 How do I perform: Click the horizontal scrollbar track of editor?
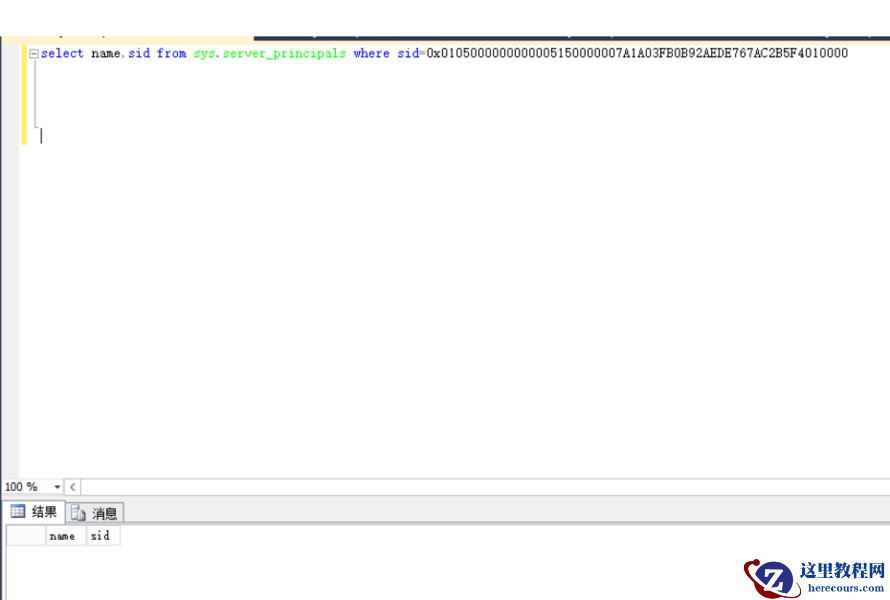(x=485, y=487)
